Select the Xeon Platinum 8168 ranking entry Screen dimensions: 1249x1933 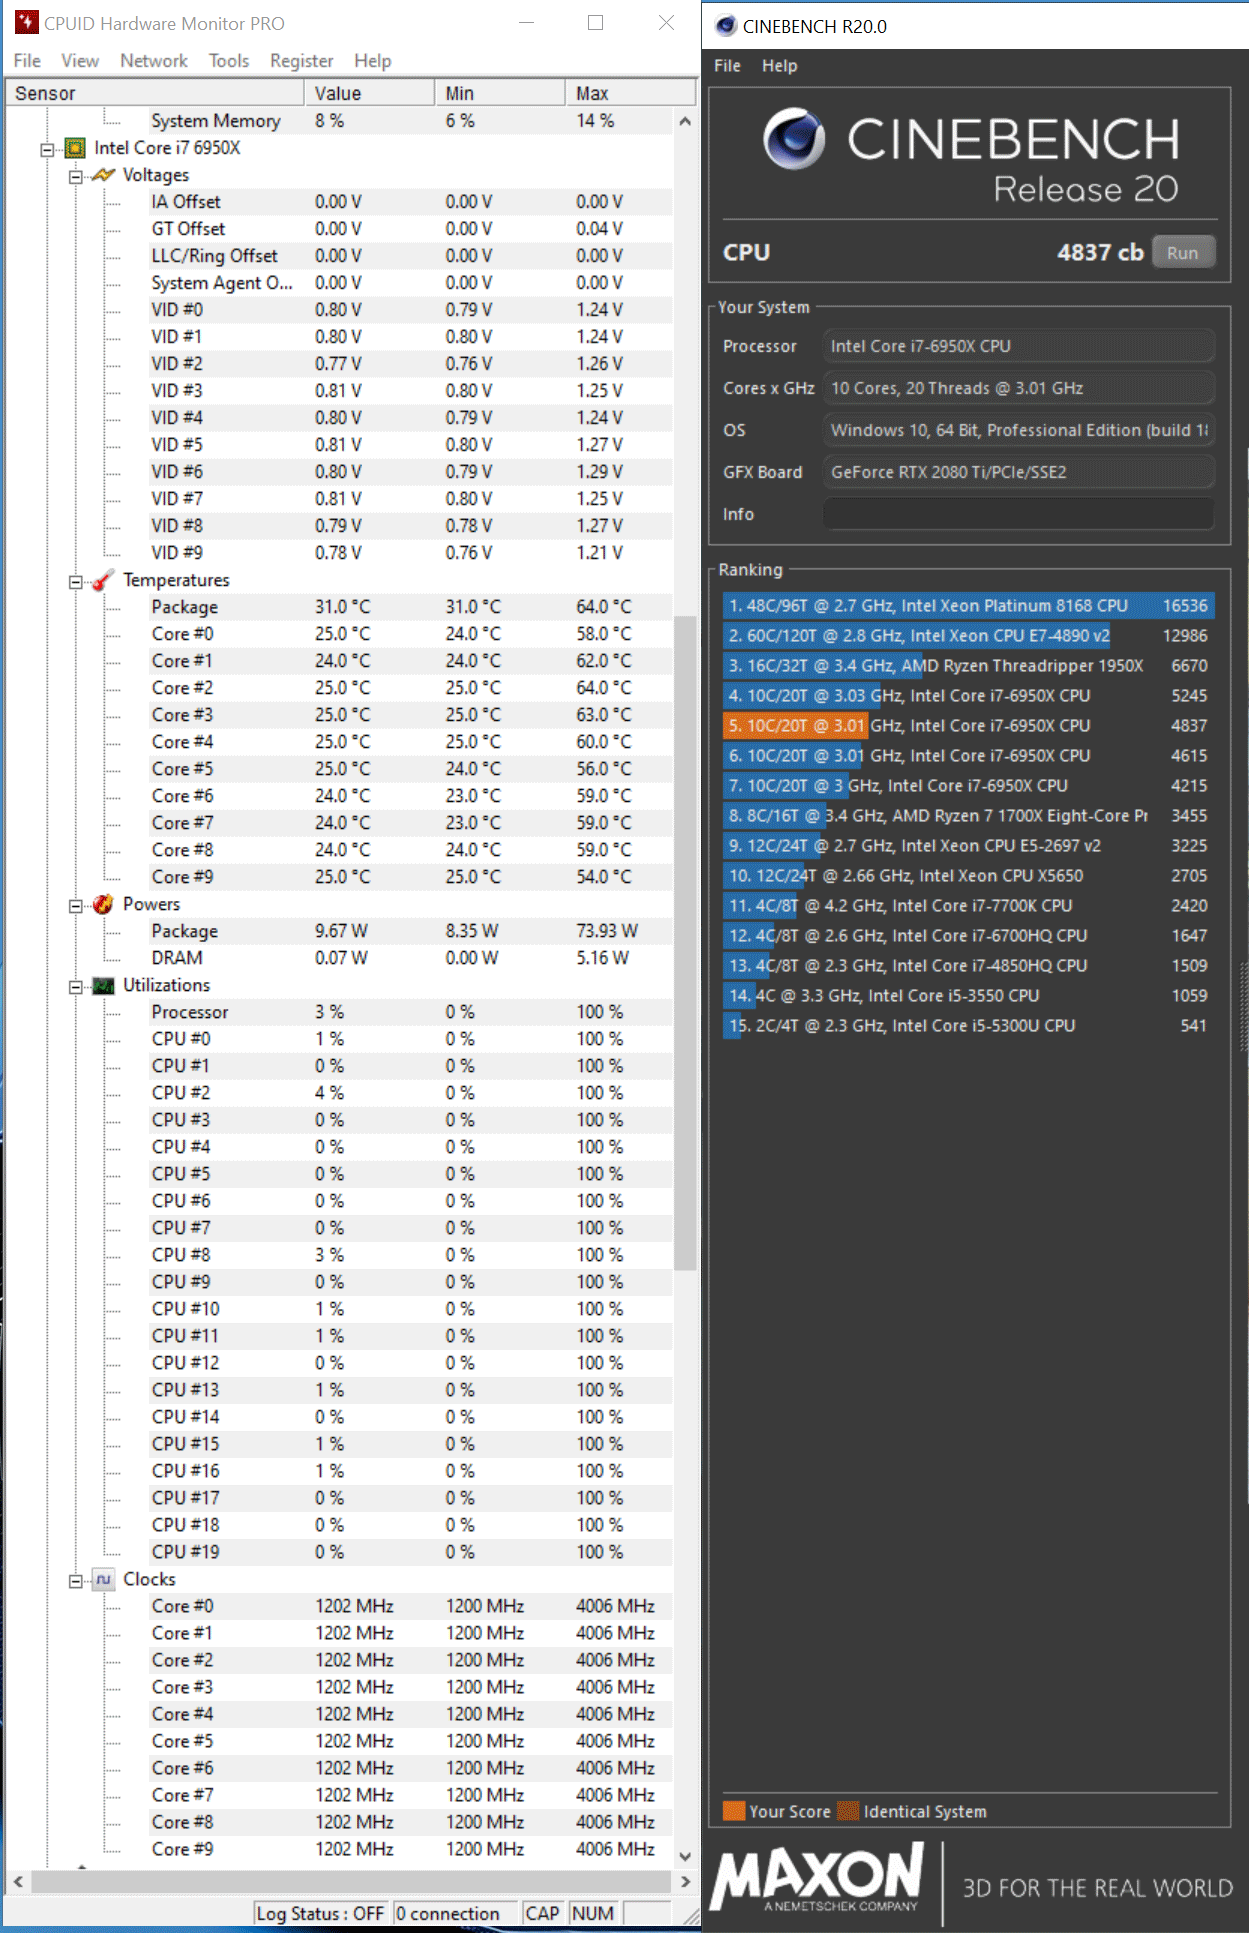pyautogui.click(x=968, y=605)
